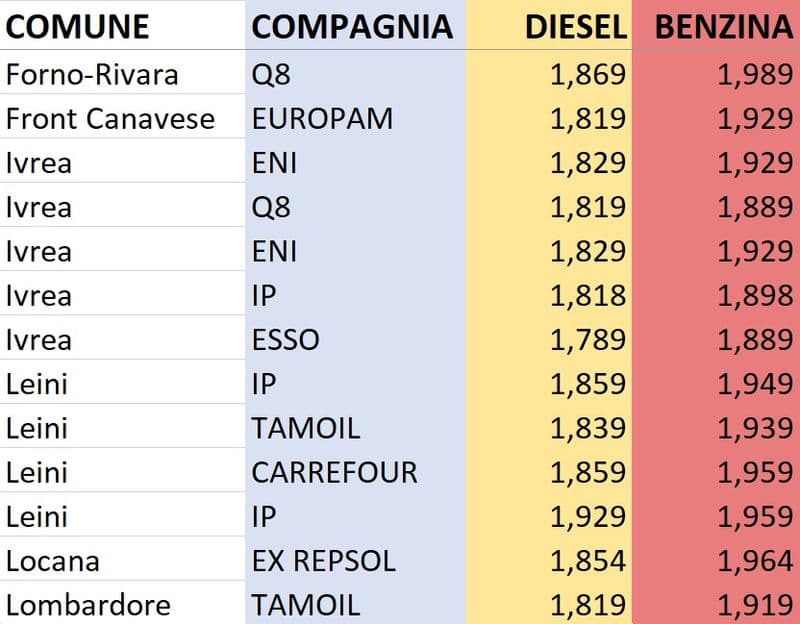Screen dimensions: 800x624
Task: Select benzina value 1,898
Action: tap(755, 295)
